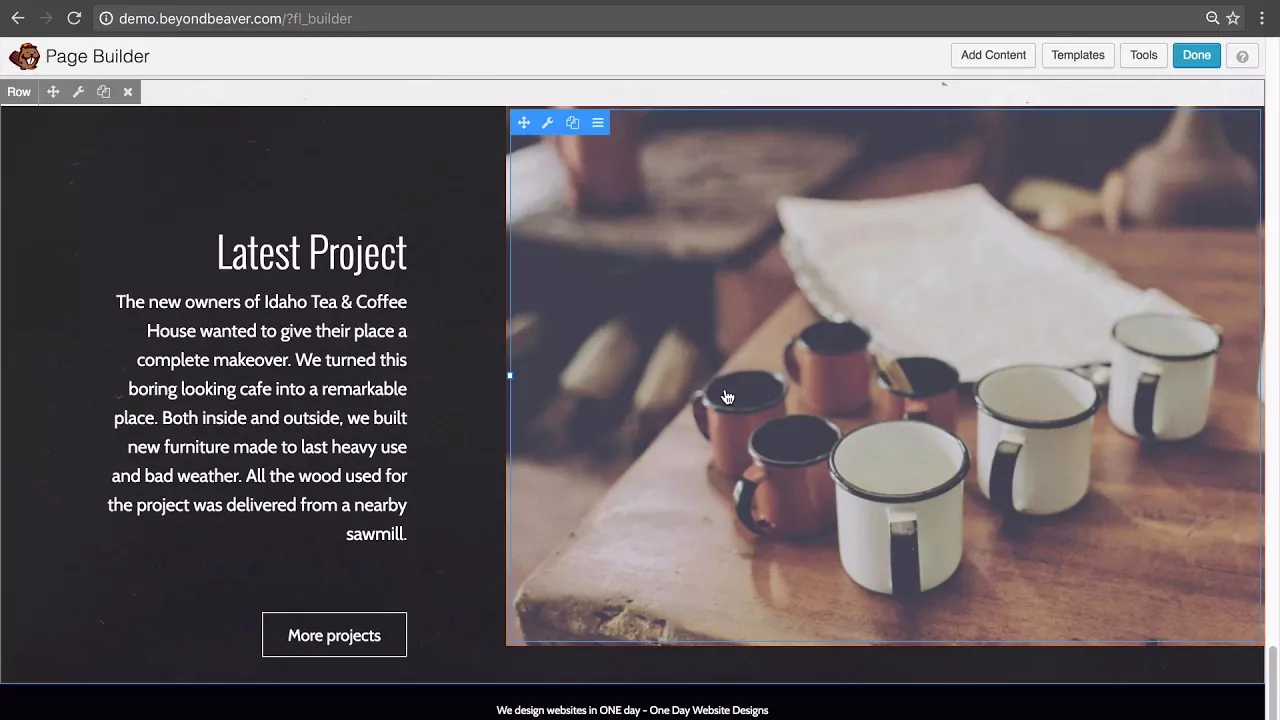Click the browser back arrow
The image size is (1280, 720).
point(18,18)
